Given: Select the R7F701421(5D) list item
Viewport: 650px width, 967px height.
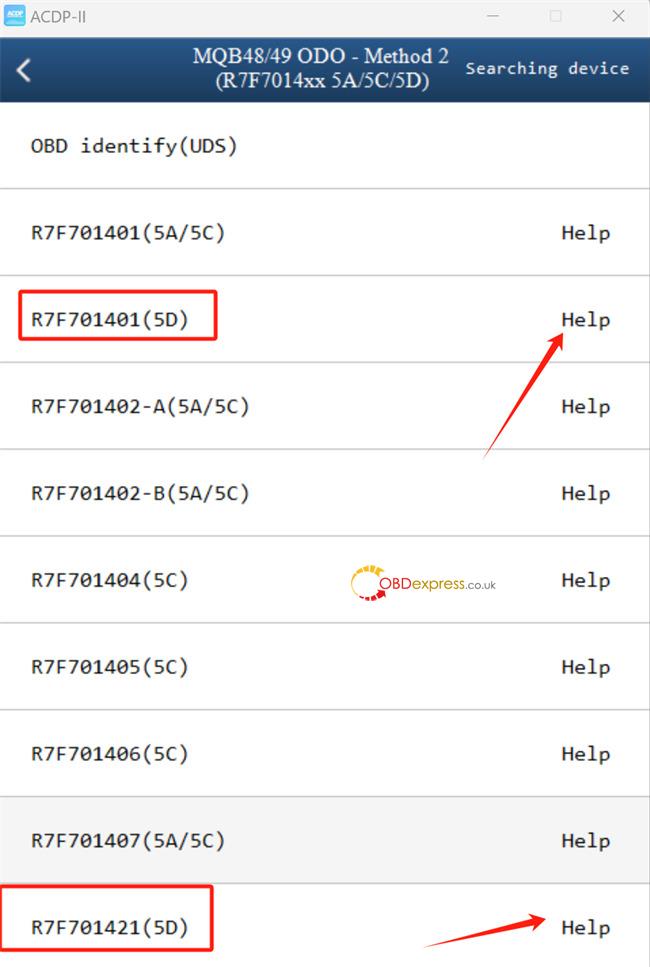Looking at the screenshot, I should 325,926.
